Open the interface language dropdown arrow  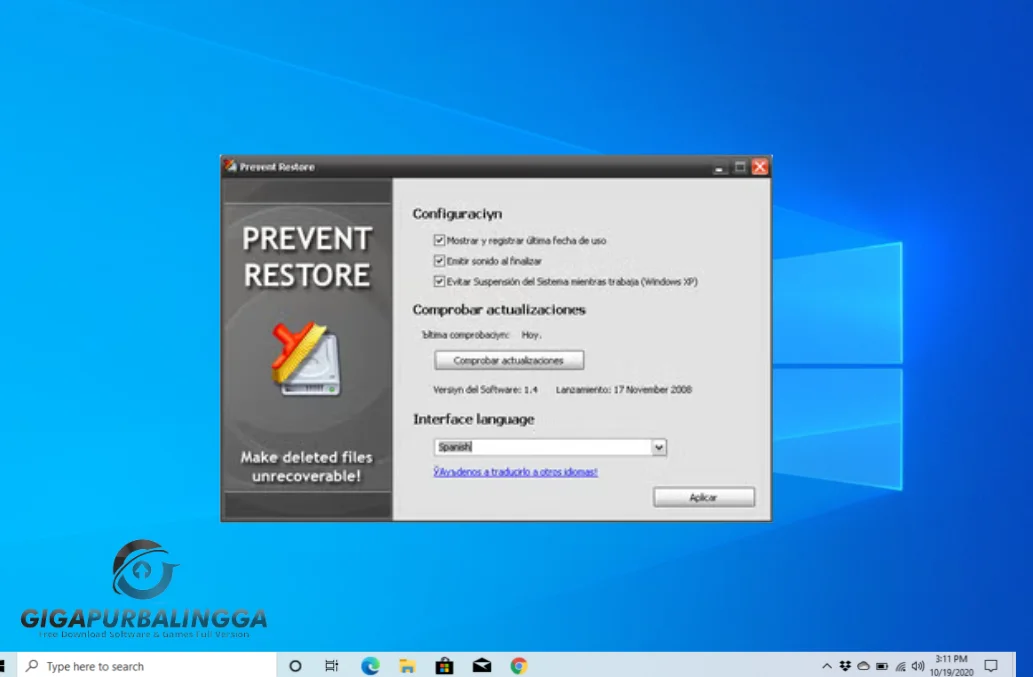(658, 447)
